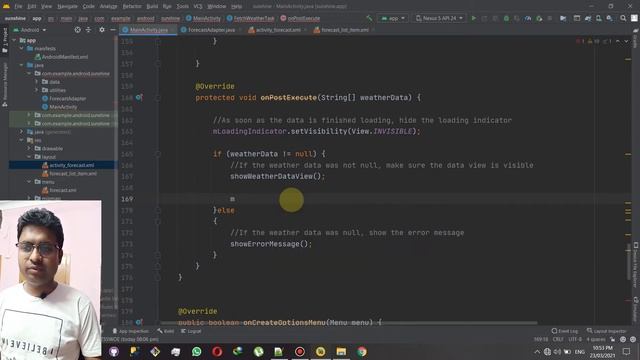Viewport: 640px width, 360px height.
Task: Open the Android project view dropdown
Action: point(30,30)
